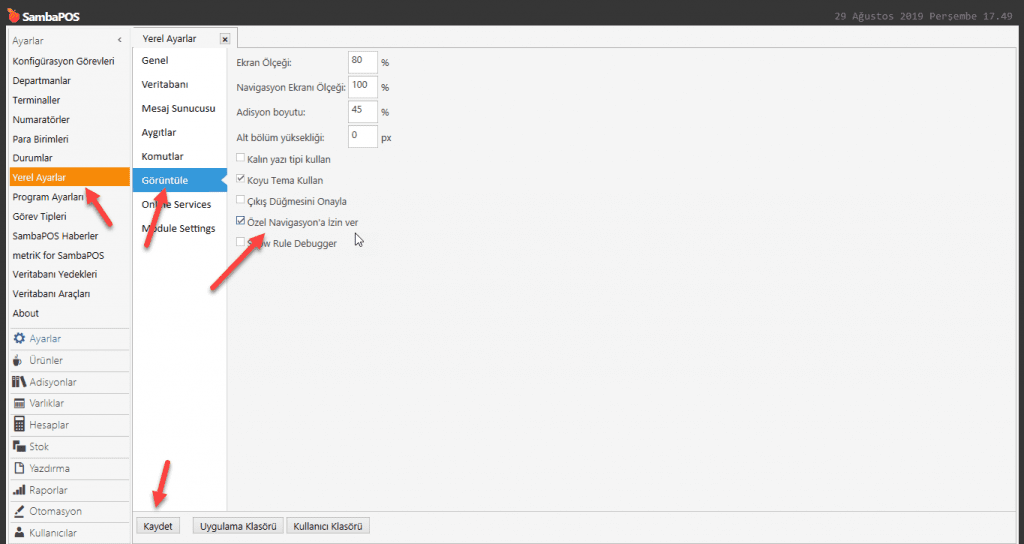1024x544 pixels.
Task: Click the Raporlar bar chart icon
Action: [19, 490]
